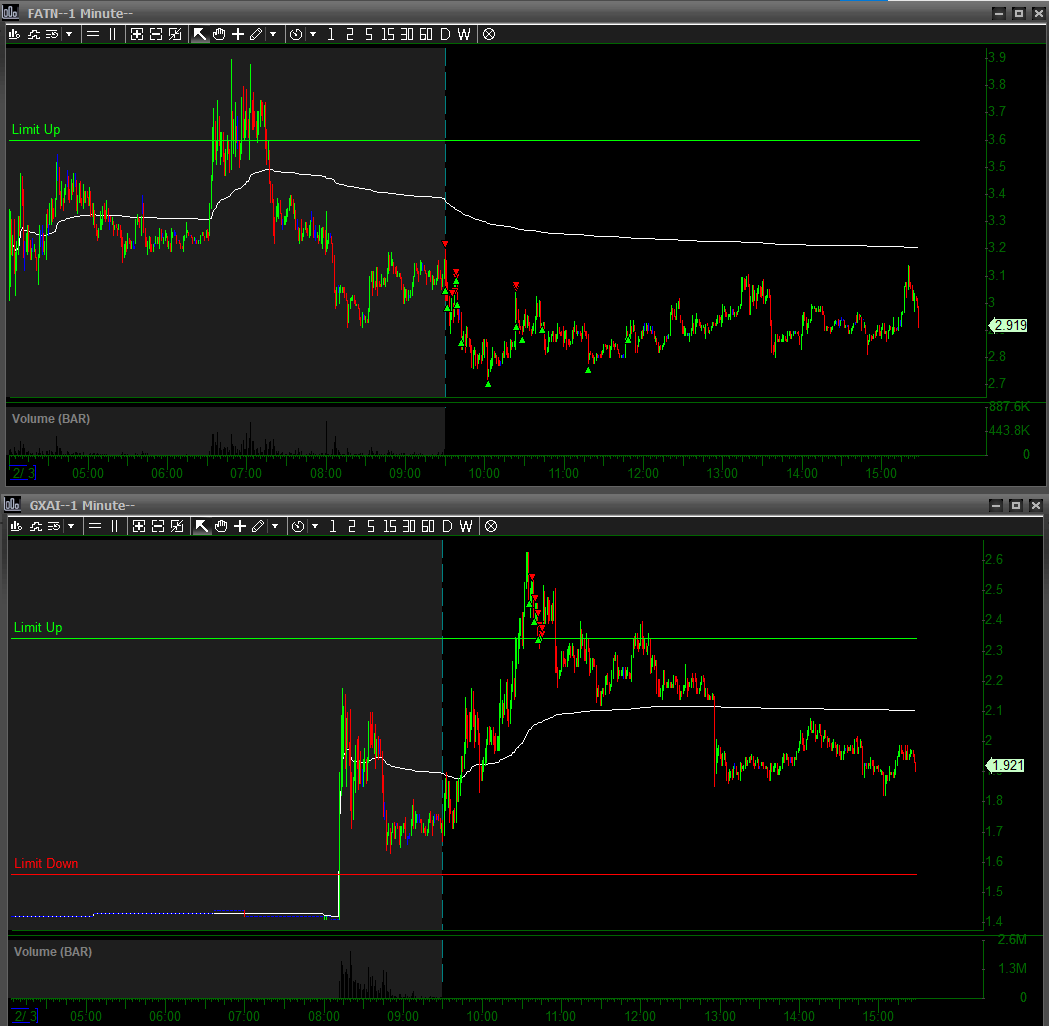Viewport: 1049px width, 1026px height.
Task: Click Volume (BAR) label in GXAI chart
Action: (x=53, y=952)
